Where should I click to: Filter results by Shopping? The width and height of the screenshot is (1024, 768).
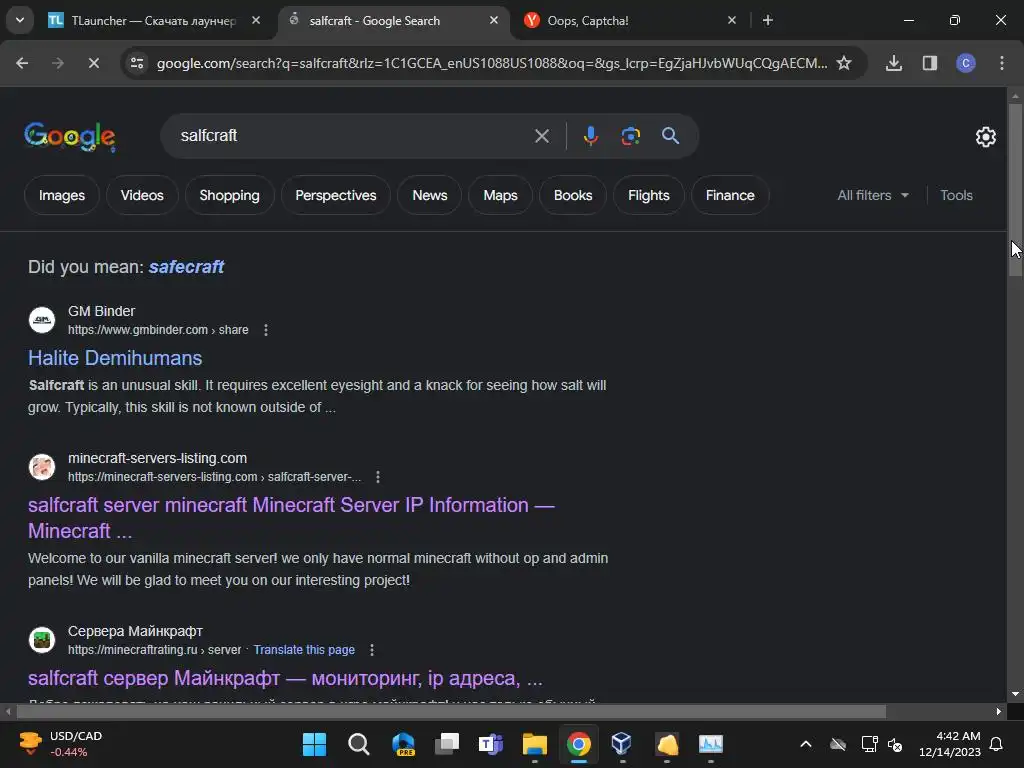click(229, 195)
